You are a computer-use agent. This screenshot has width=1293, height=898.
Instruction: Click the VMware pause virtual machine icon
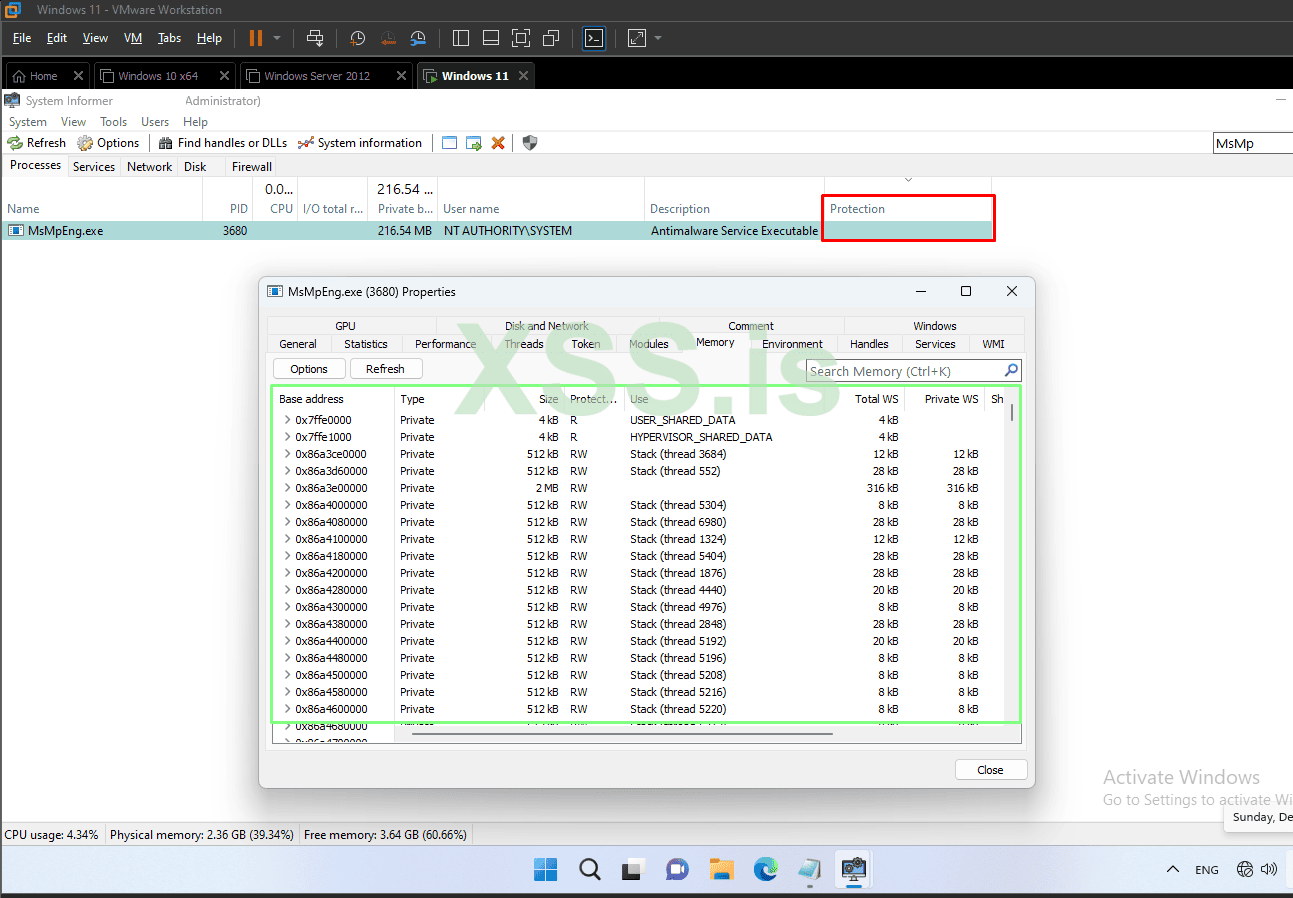(x=255, y=38)
